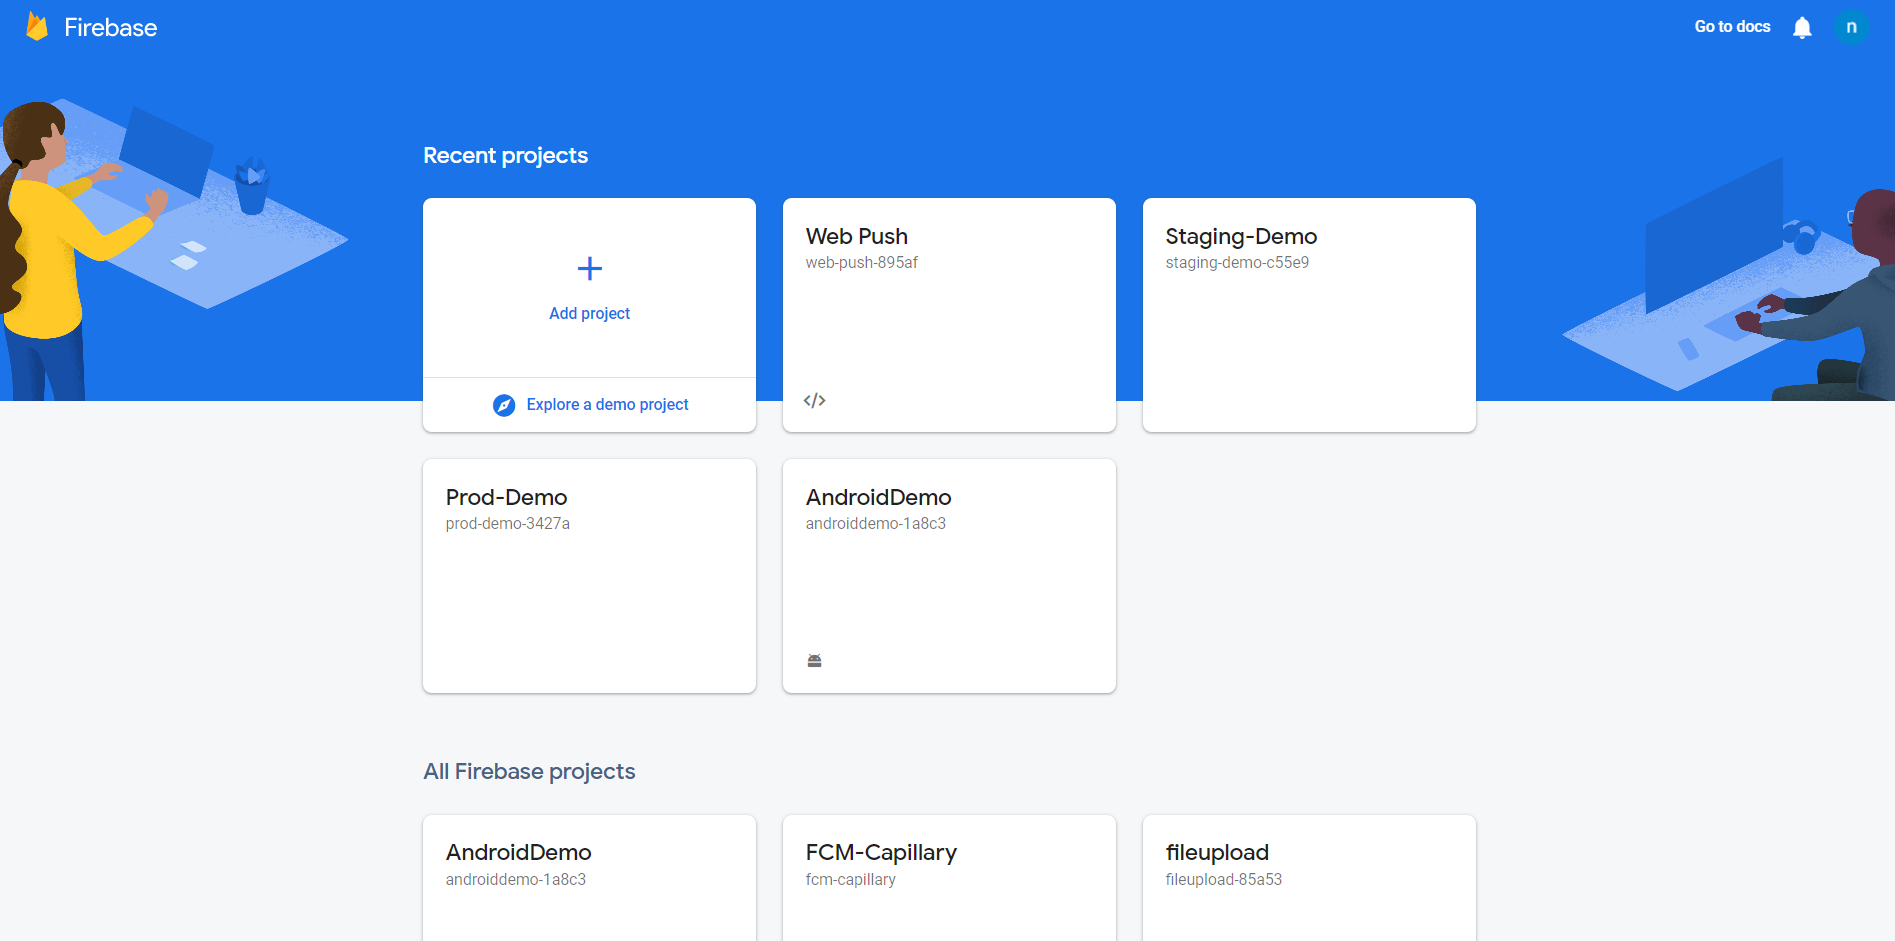1895x941 pixels.
Task: Click the Android icon in AndroidDemo recent card
Action: 815,660
